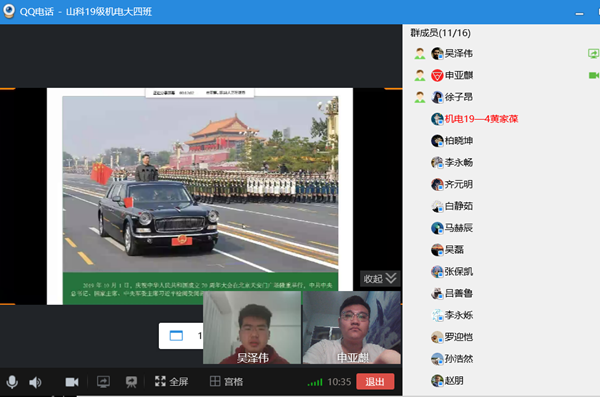Select member 徐子昂 in the list
Image resolution: width=600 pixels, height=397 pixels.
[452, 97]
